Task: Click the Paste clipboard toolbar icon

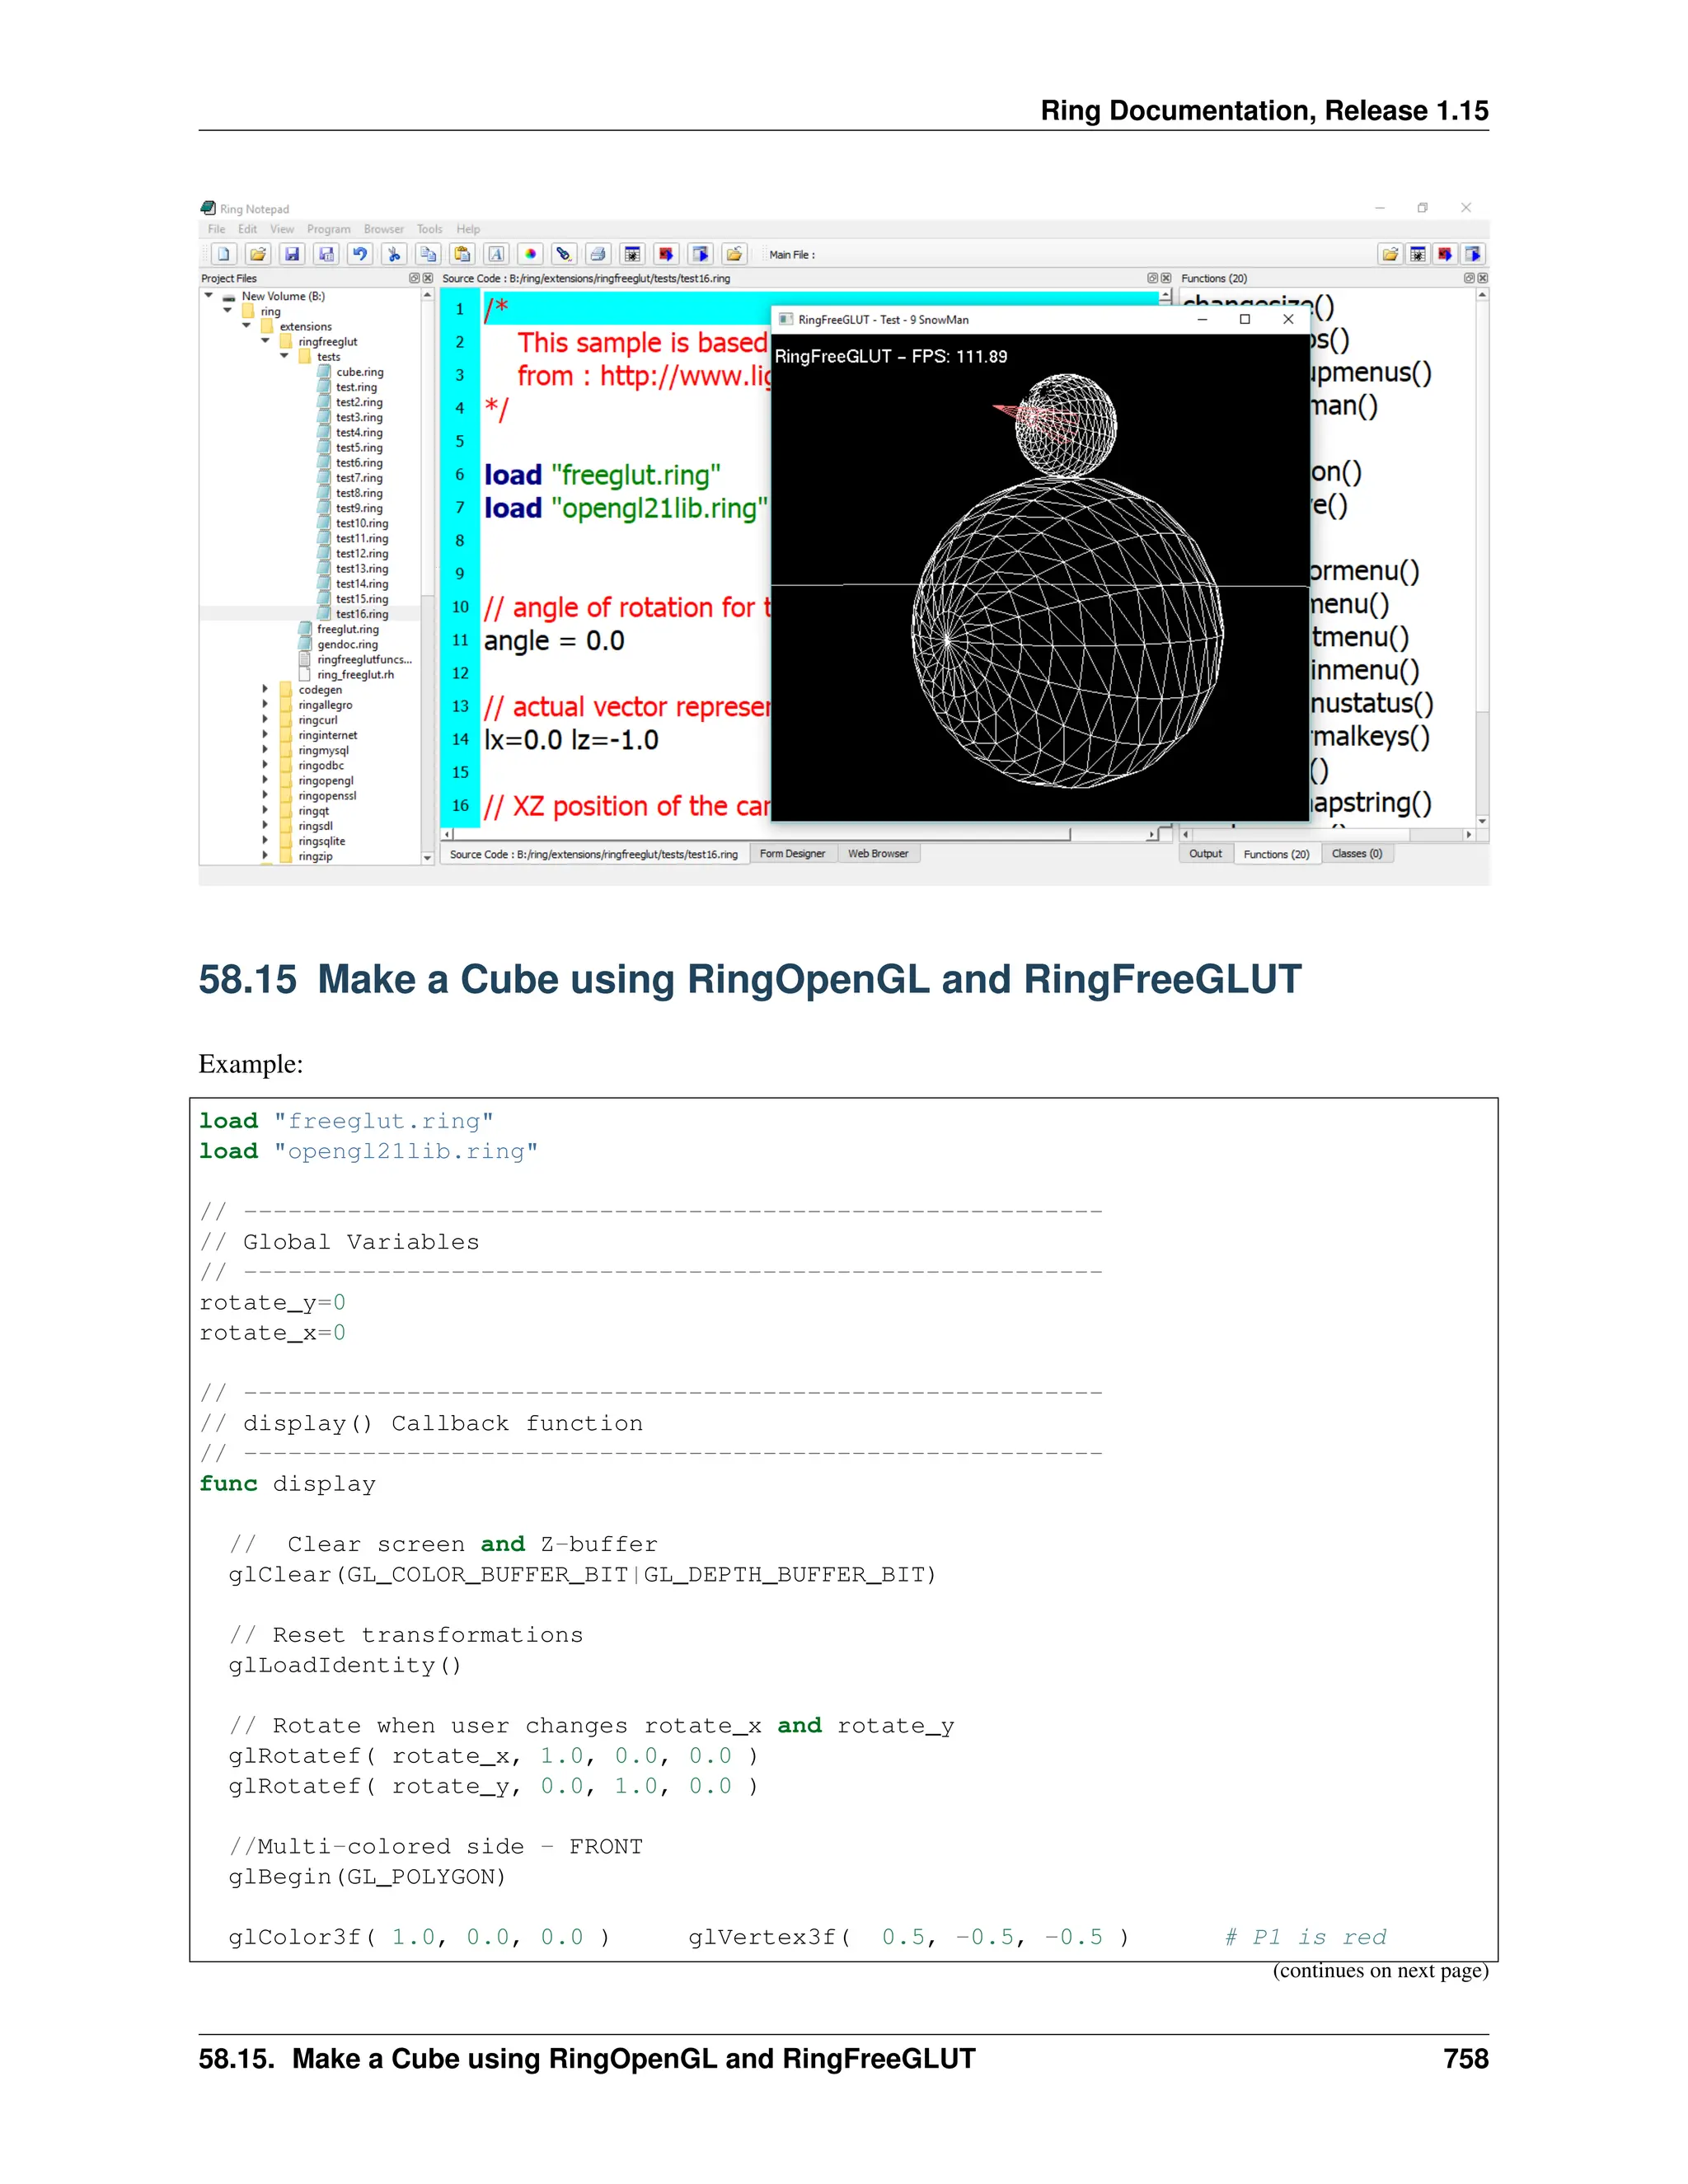Action: tap(461, 254)
